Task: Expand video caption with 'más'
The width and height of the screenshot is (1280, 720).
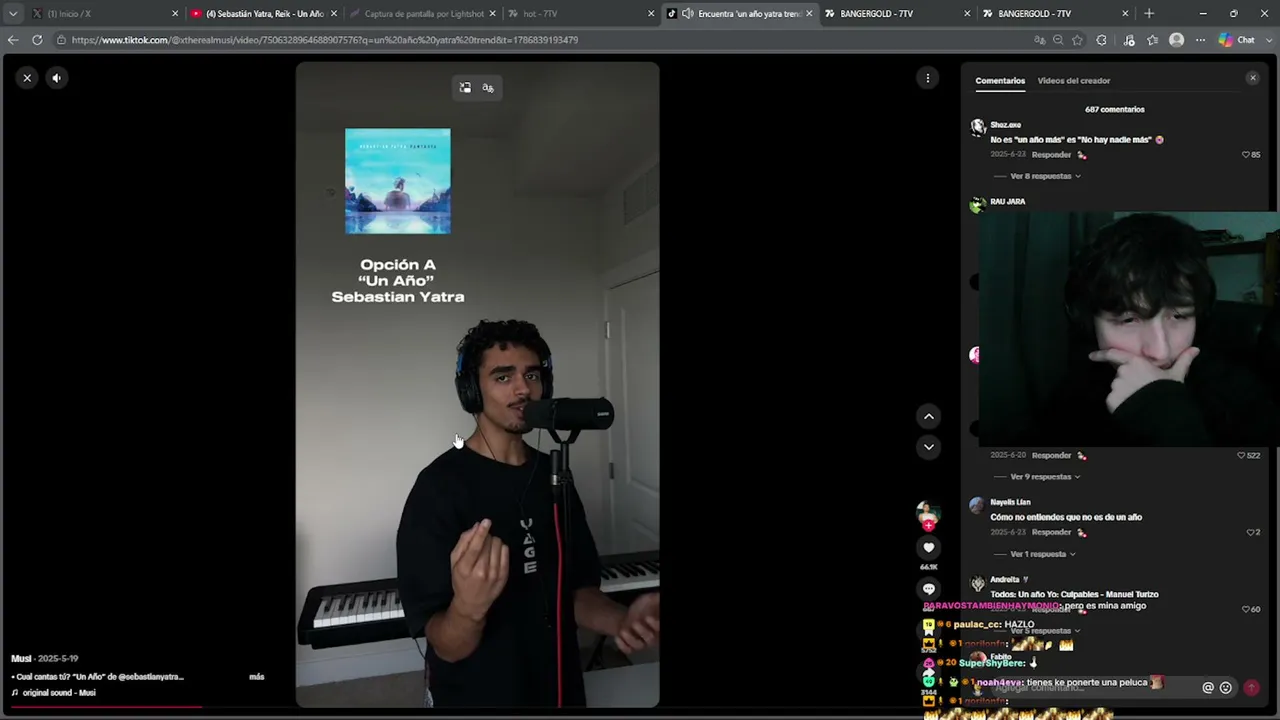Action: tap(257, 677)
